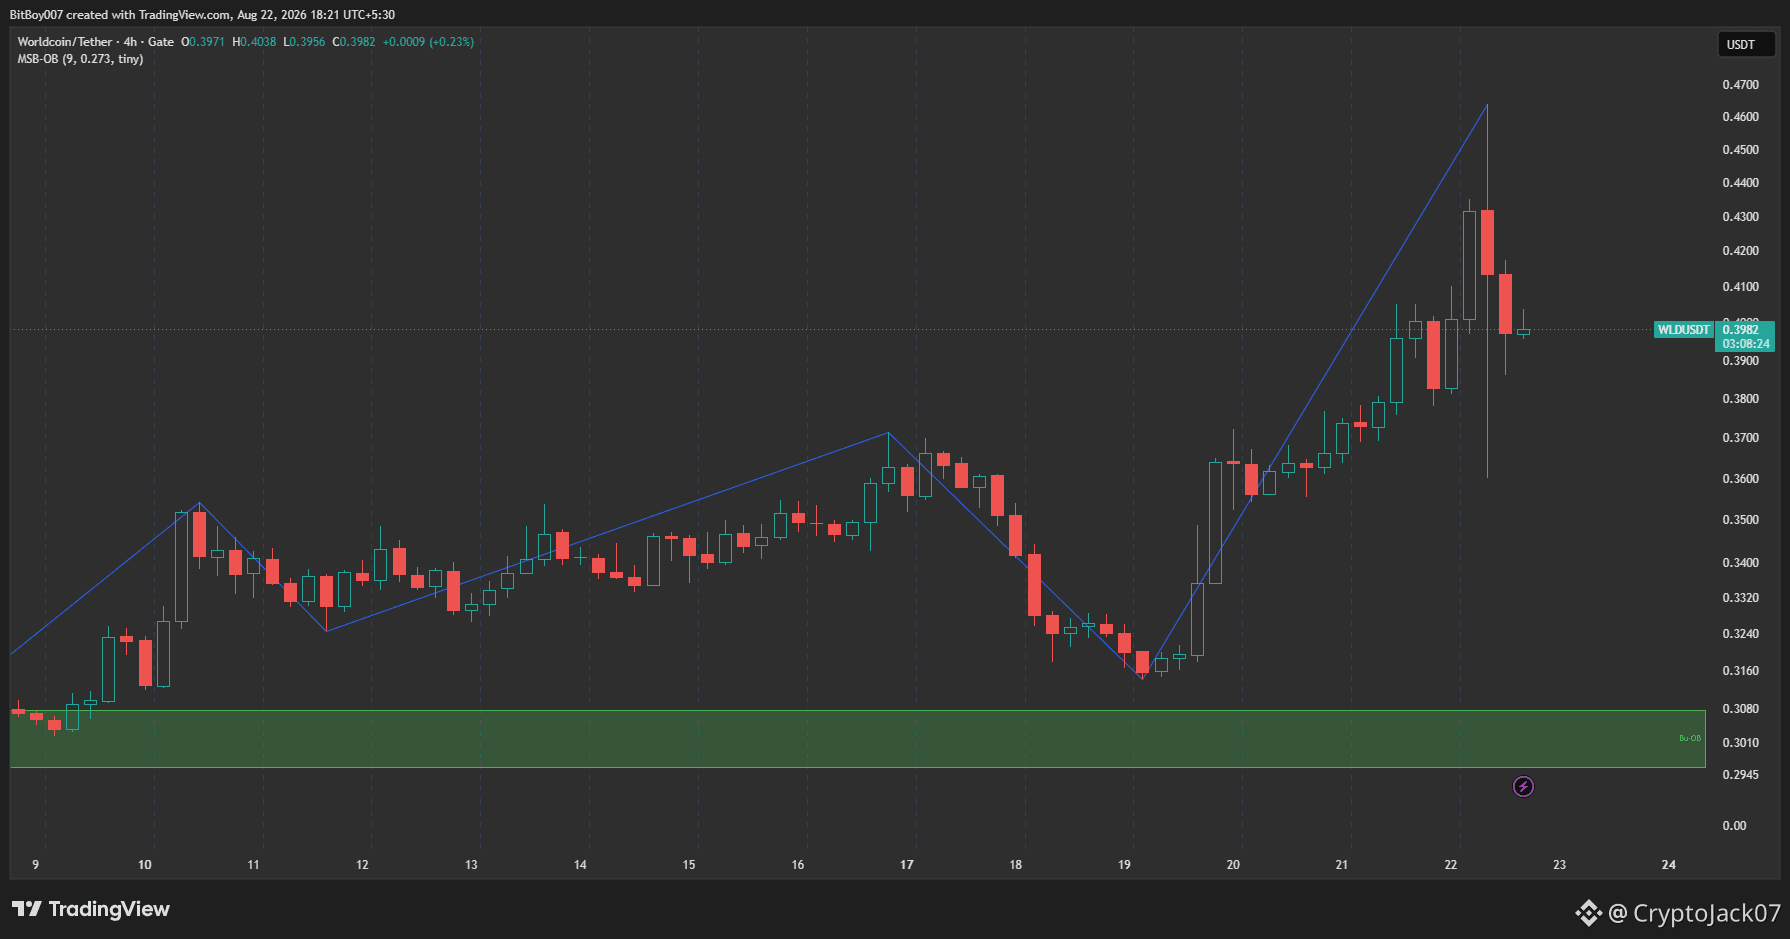Click the low value L0.3956

tap(304, 42)
